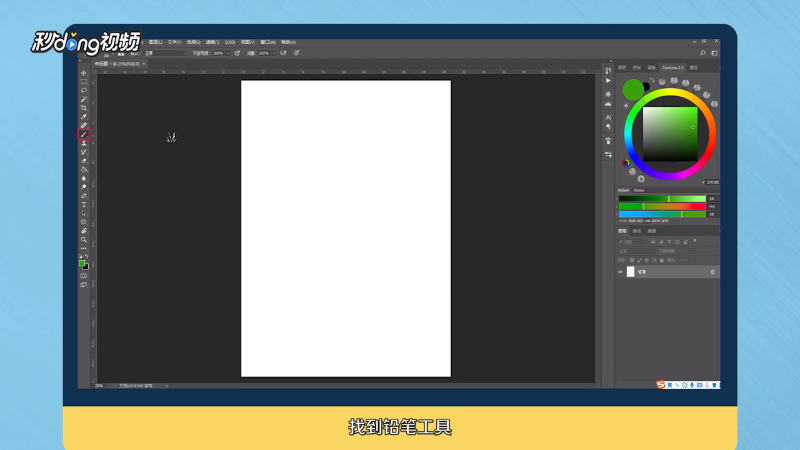Image resolution: width=800 pixels, height=450 pixels.
Task: Select the Healing Brush tool
Action: 84,126
